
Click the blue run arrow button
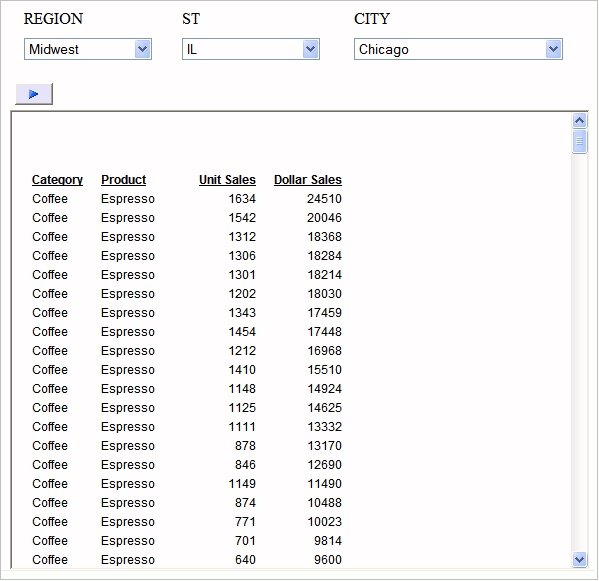click(x=34, y=94)
